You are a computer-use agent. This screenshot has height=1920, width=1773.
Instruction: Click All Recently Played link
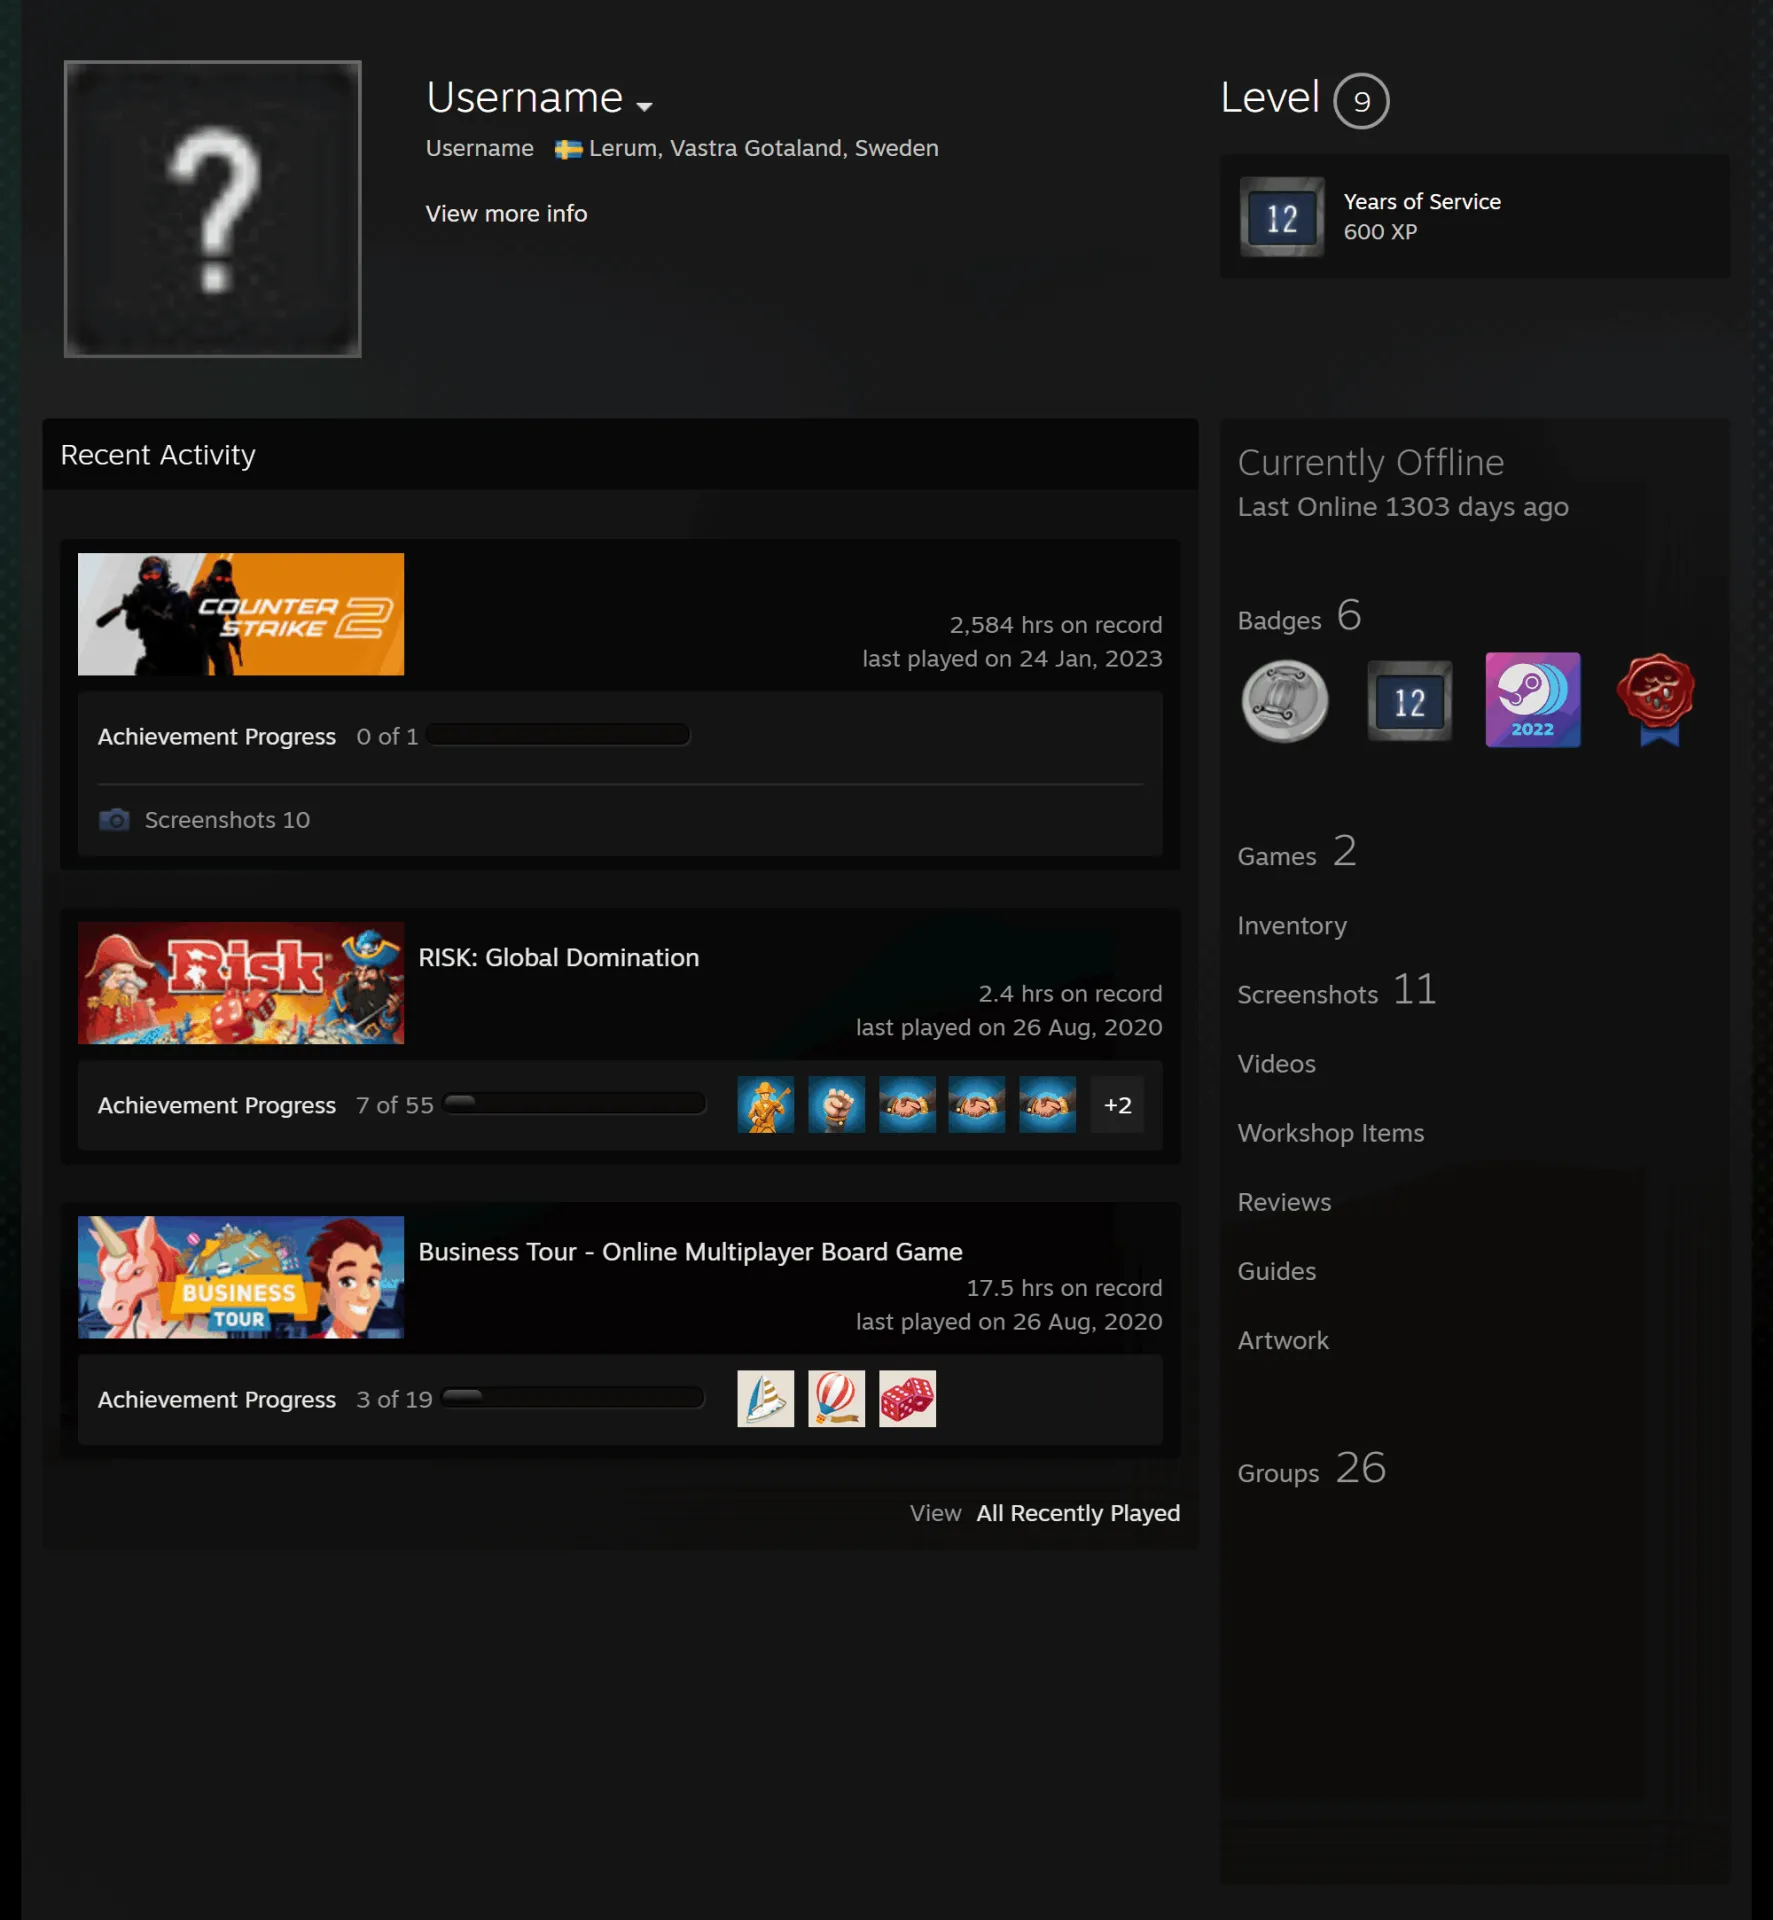pyautogui.click(x=1078, y=1513)
